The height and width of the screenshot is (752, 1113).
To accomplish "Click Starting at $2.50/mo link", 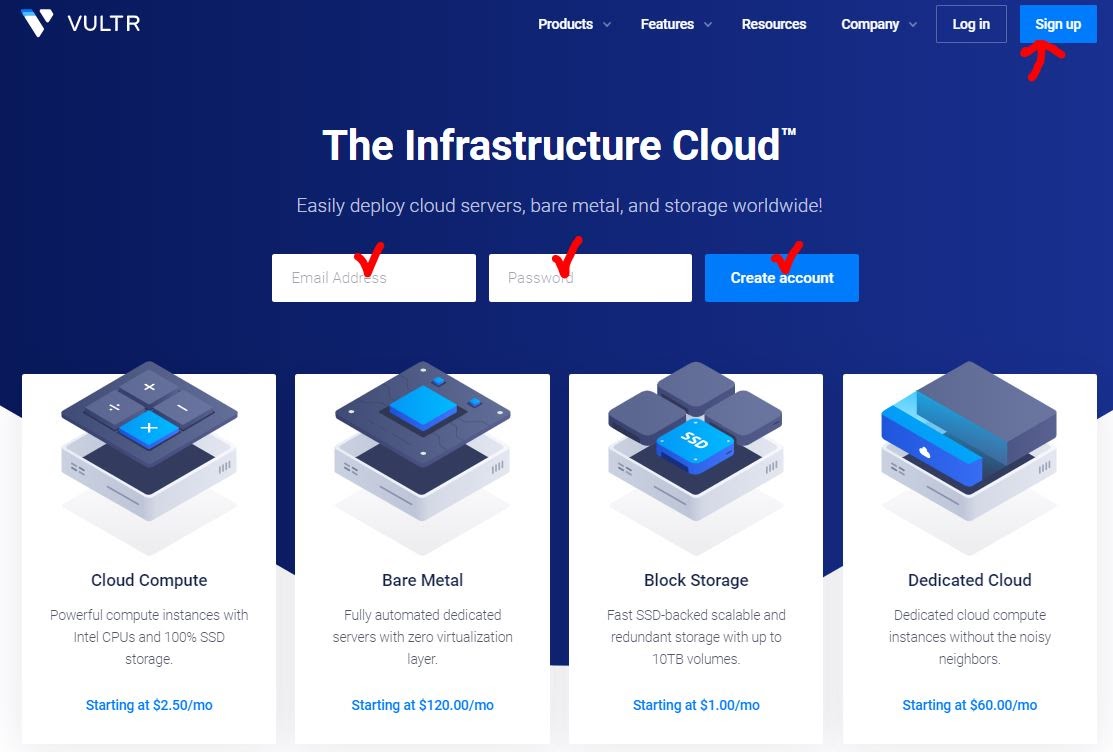I will click(149, 705).
